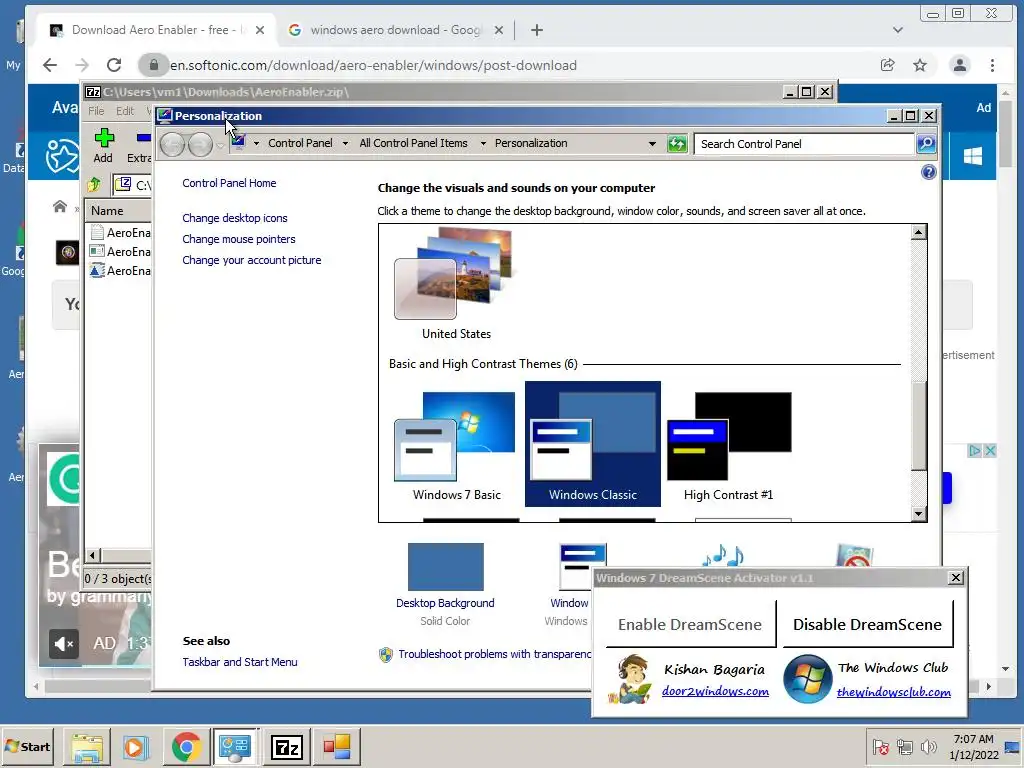Image resolution: width=1024 pixels, height=768 pixels.
Task: Go up one folder in 7-Zip
Action: point(94,185)
